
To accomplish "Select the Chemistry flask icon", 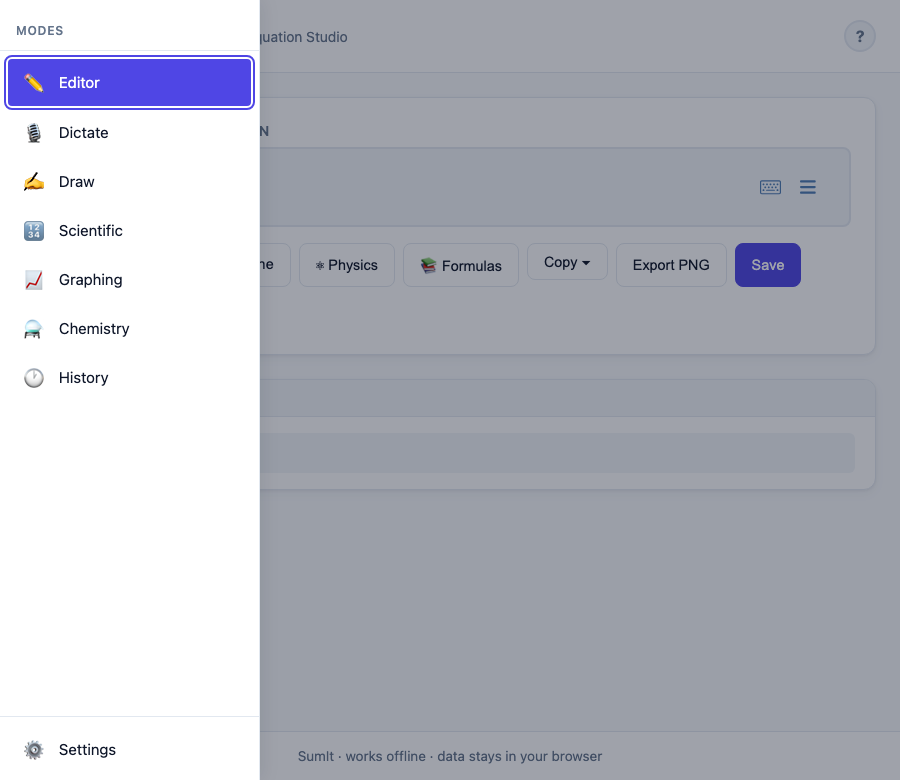I will tap(33, 328).
